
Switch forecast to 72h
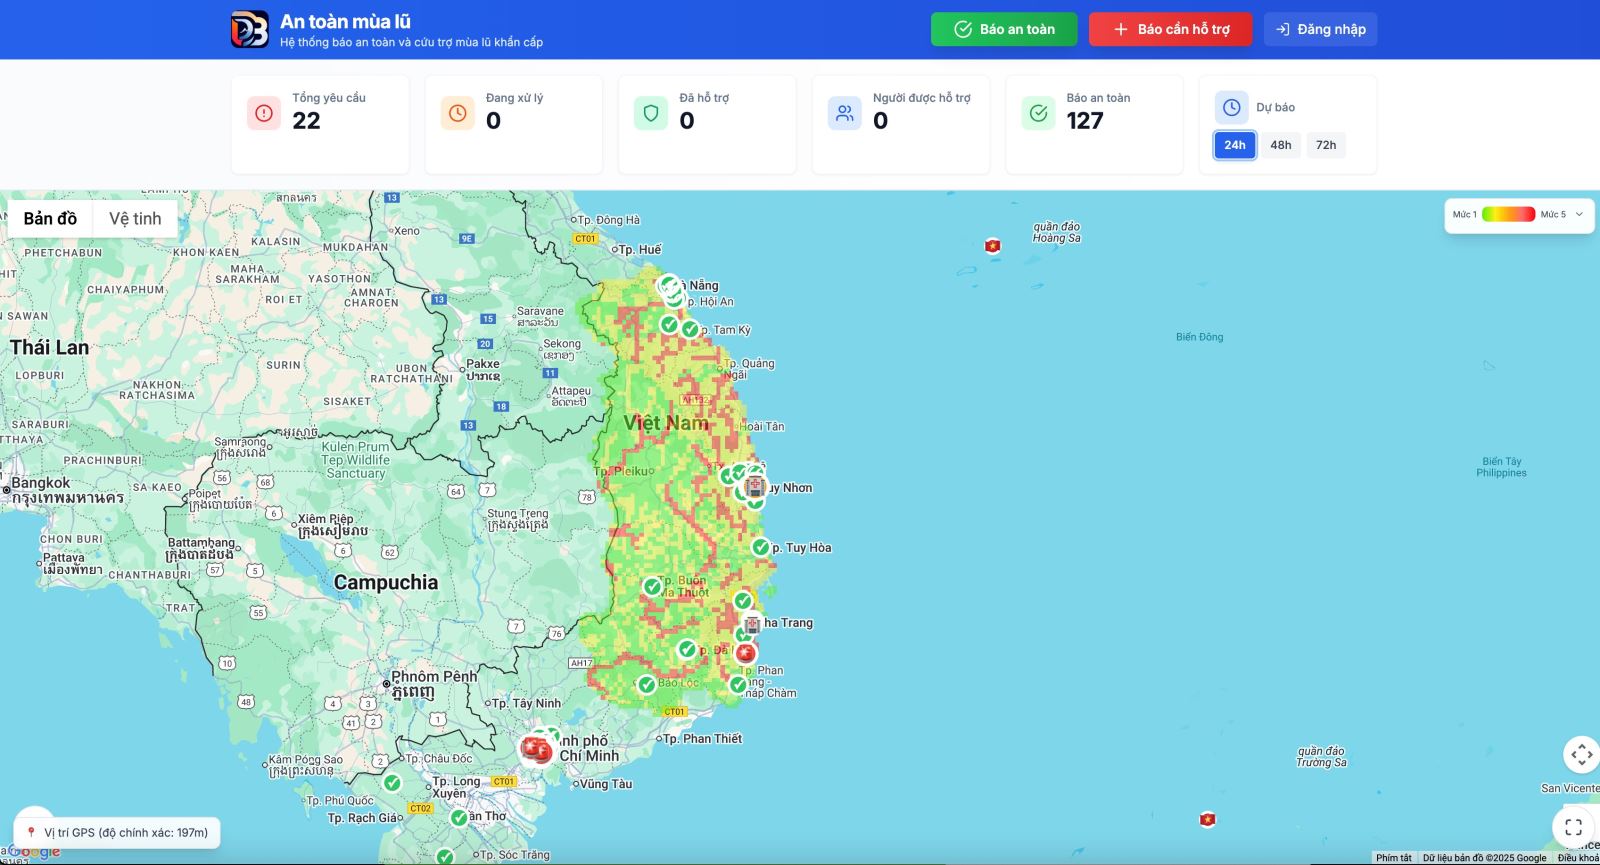click(x=1326, y=145)
